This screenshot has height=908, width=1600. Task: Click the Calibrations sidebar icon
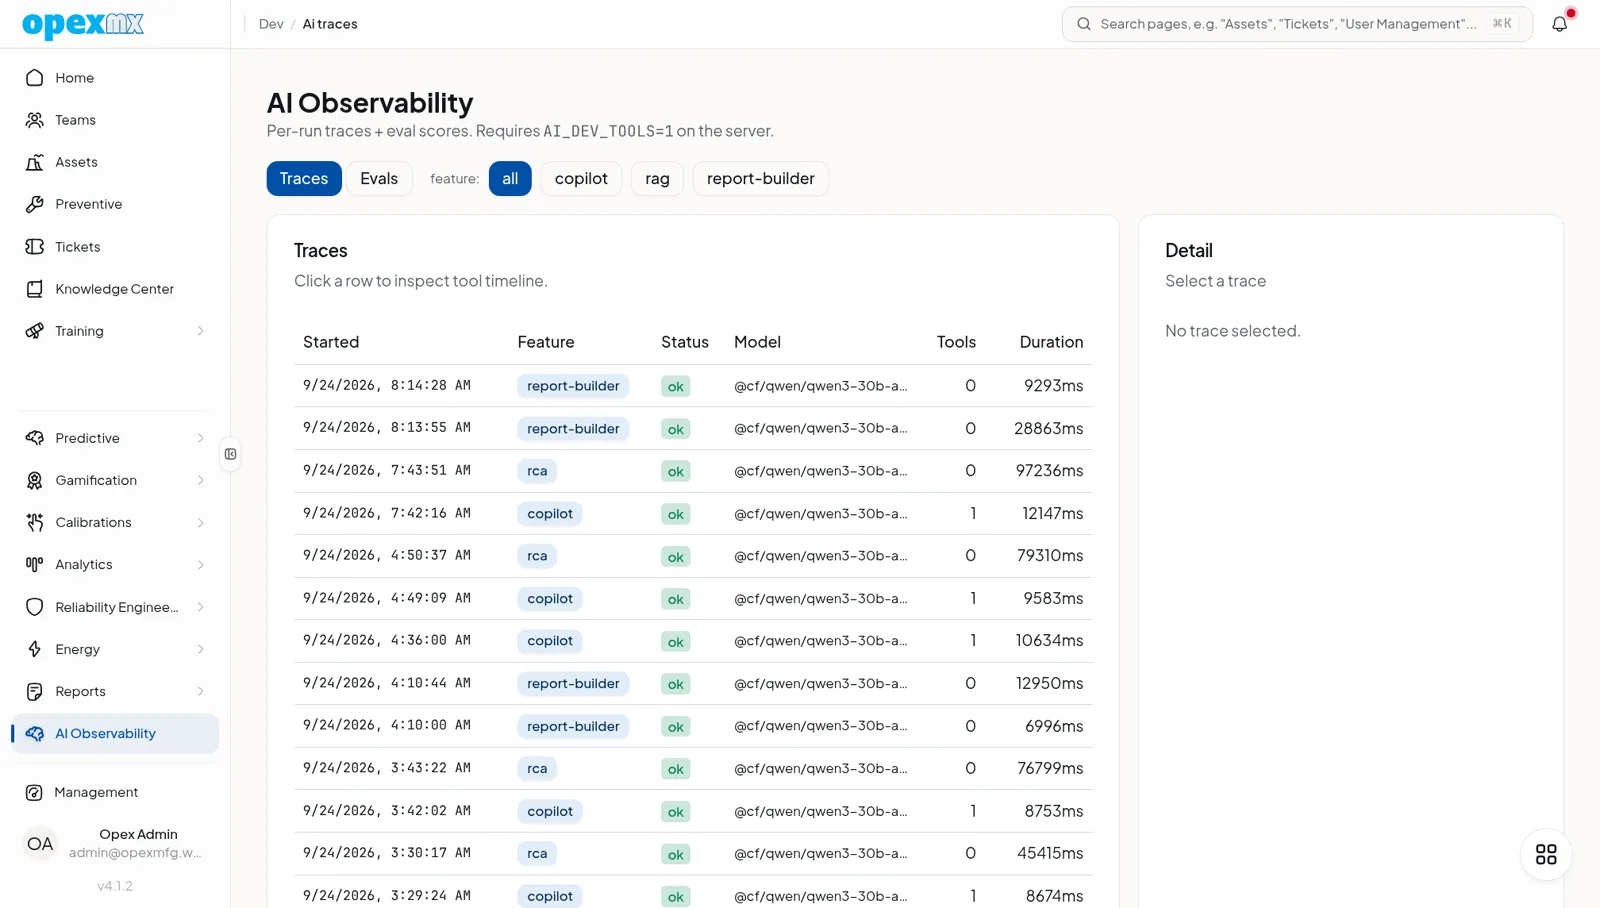(35, 522)
